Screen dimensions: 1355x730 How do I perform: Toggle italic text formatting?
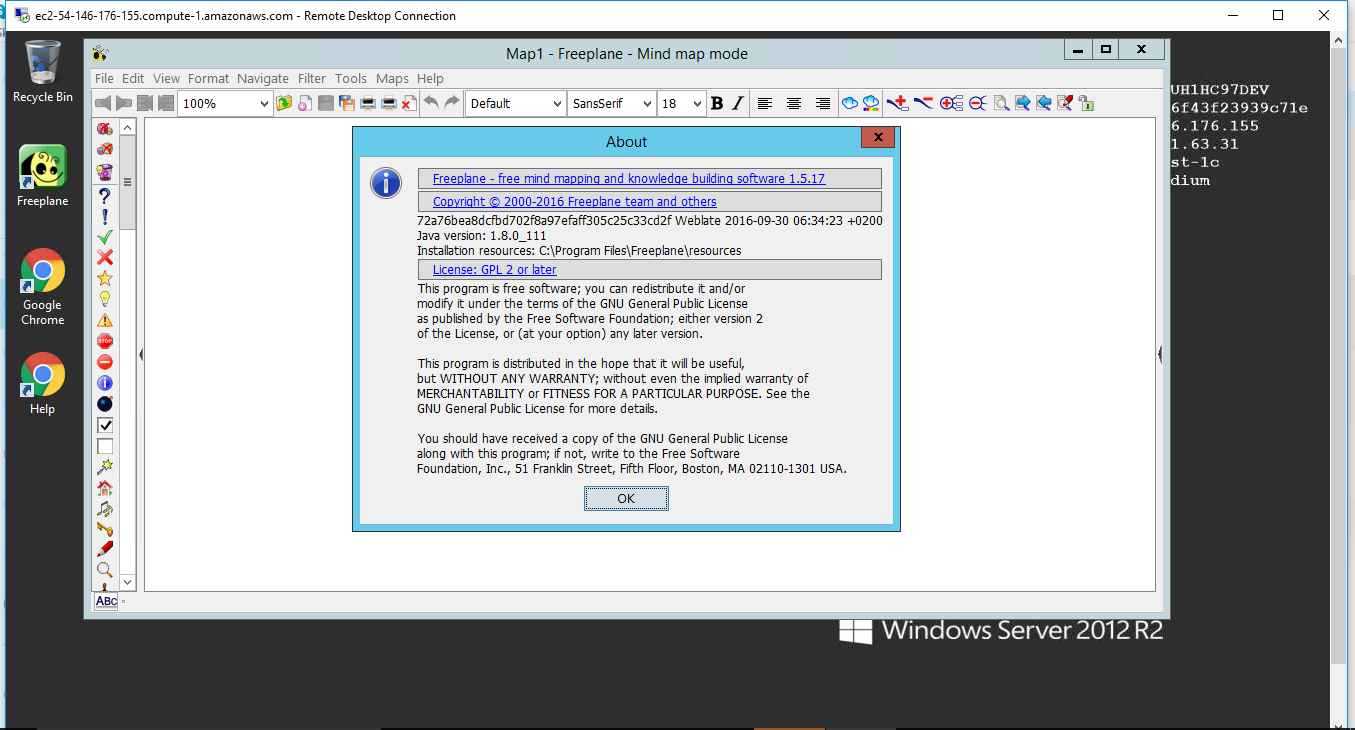pyautogui.click(x=738, y=103)
